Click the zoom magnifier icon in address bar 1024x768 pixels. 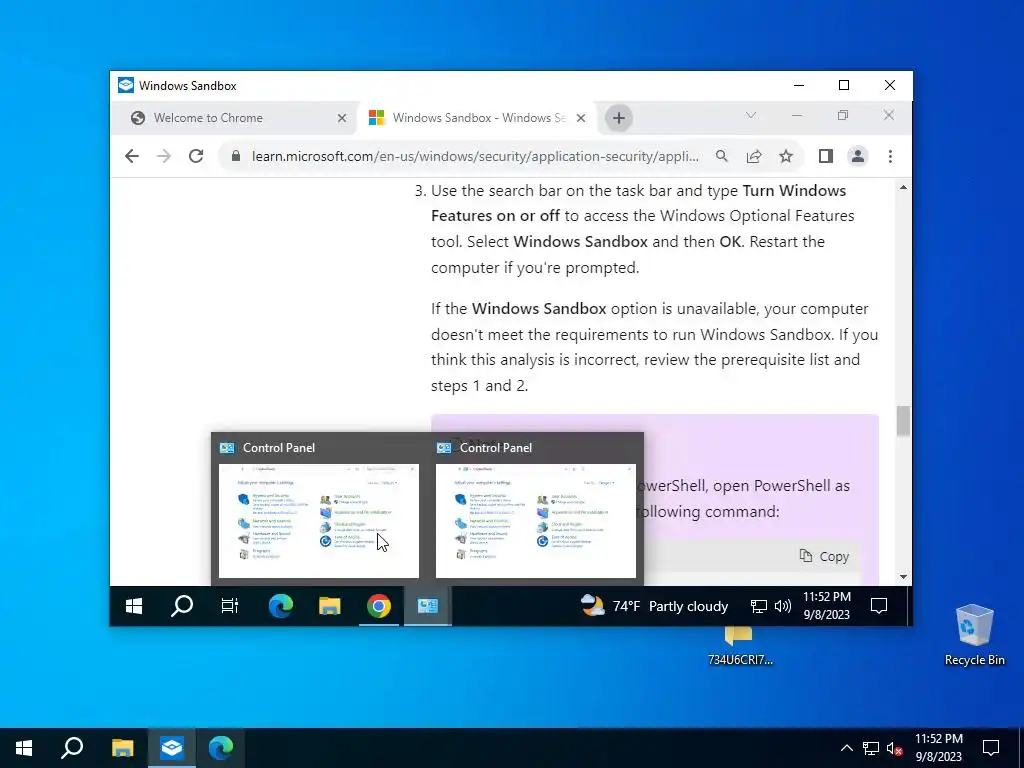tap(722, 156)
